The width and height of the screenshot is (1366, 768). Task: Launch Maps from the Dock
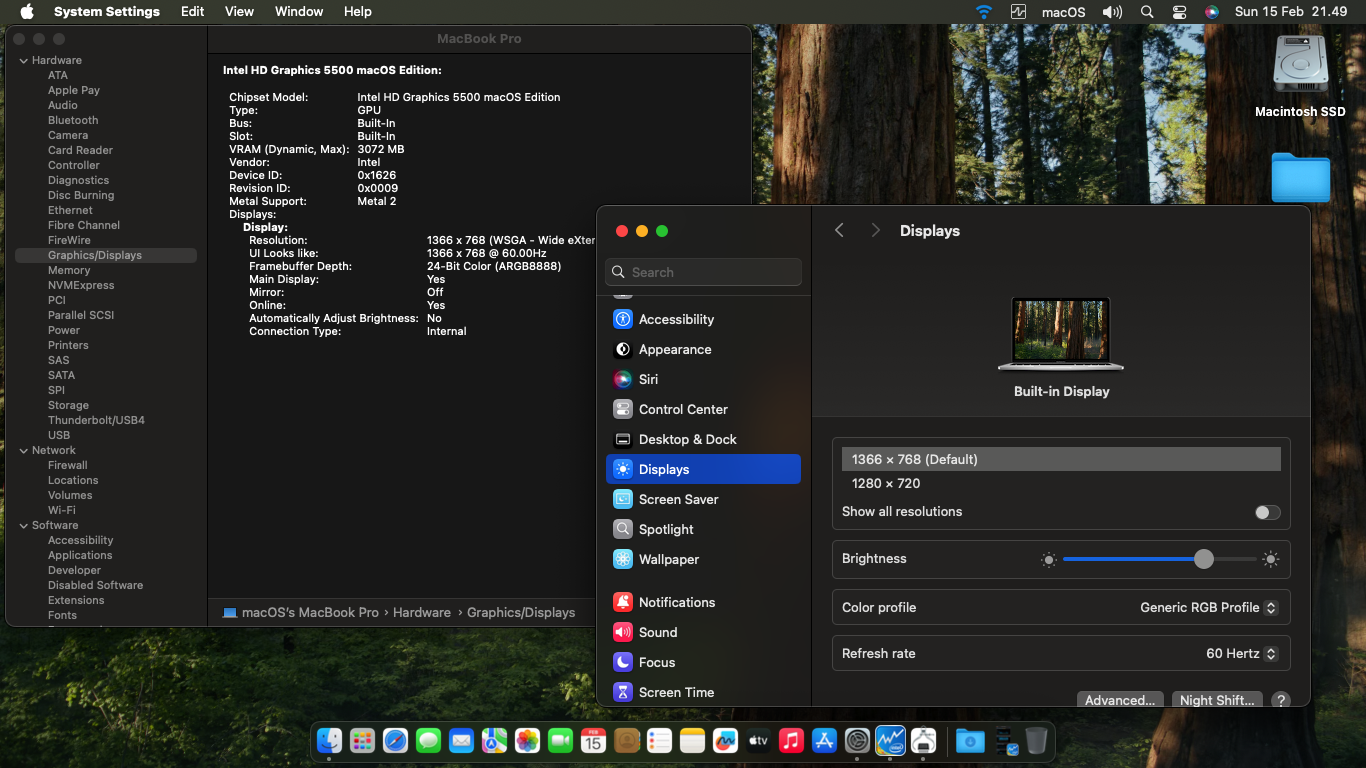click(x=494, y=741)
